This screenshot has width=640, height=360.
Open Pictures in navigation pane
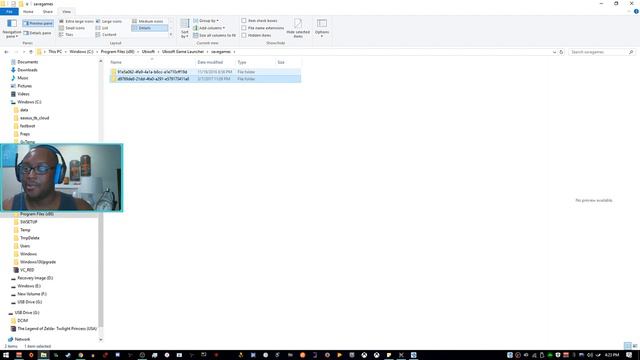pyautogui.click(x=24, y=86)
